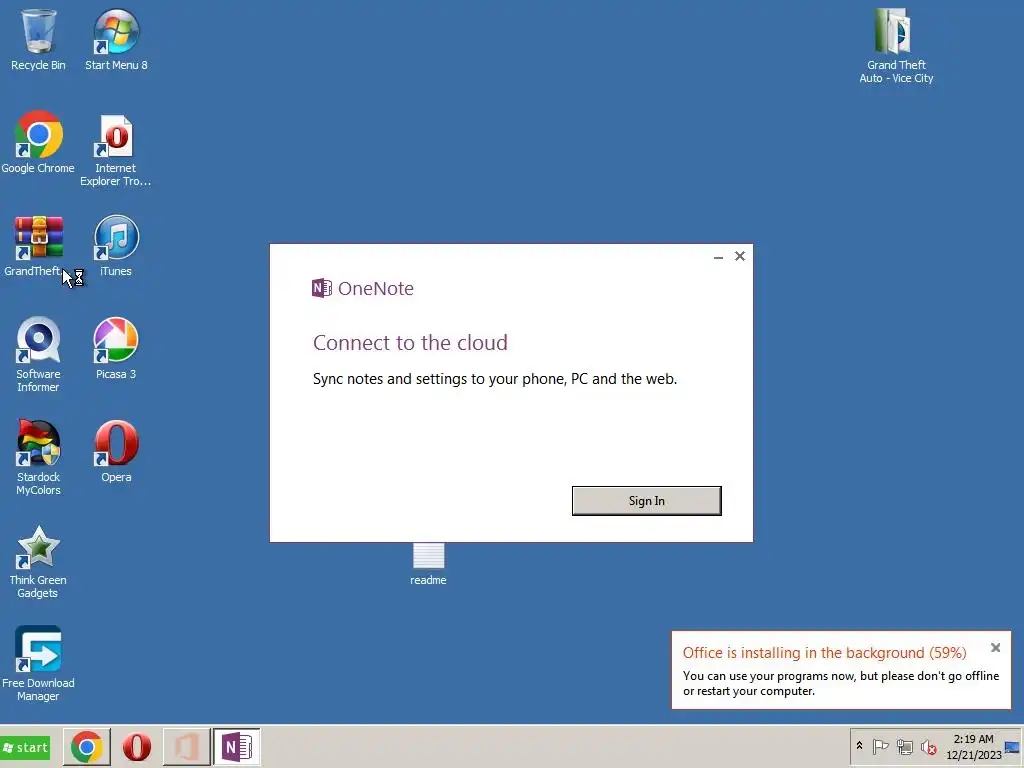Click the 'Office is installing in the background (59%)' text
This screenshot has width=1024, height=768.
(824, 652)
